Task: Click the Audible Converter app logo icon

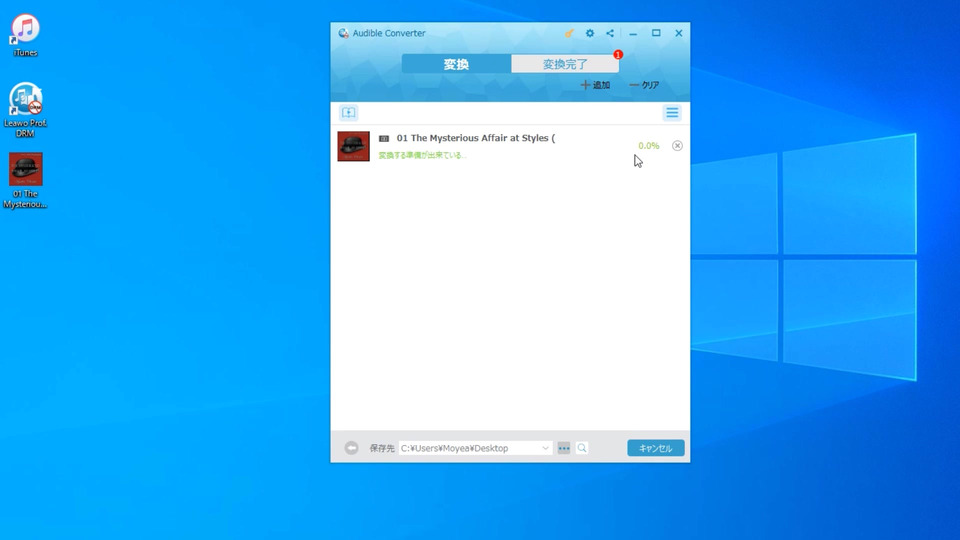Action: pyautogui.click(x=343, y=33)
